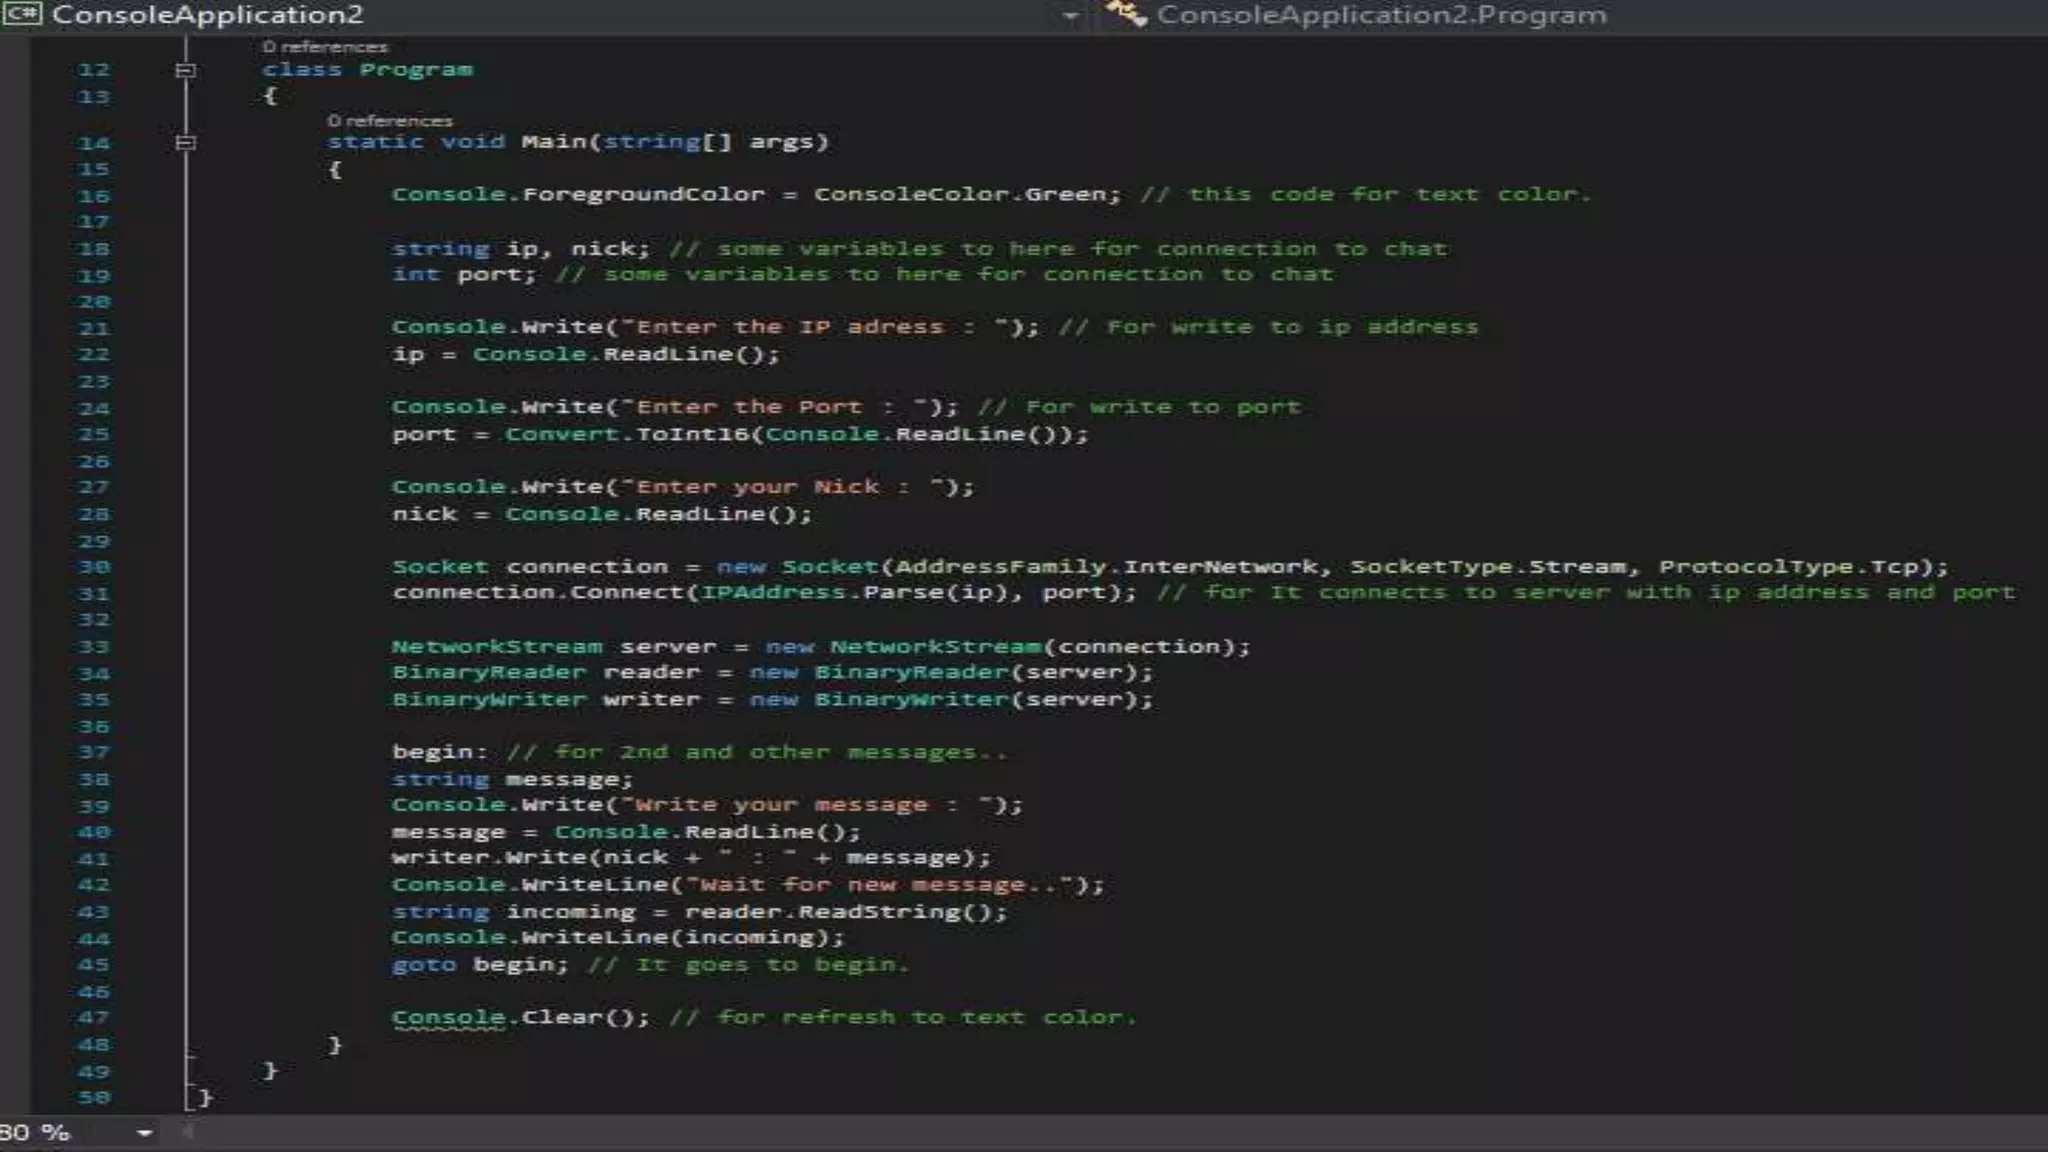Click the horizontal scrollbar left arrow near zoom box
The width and height of the screenshot is (2048, 1152).
pyautogui.click(x=187, y=1133)
